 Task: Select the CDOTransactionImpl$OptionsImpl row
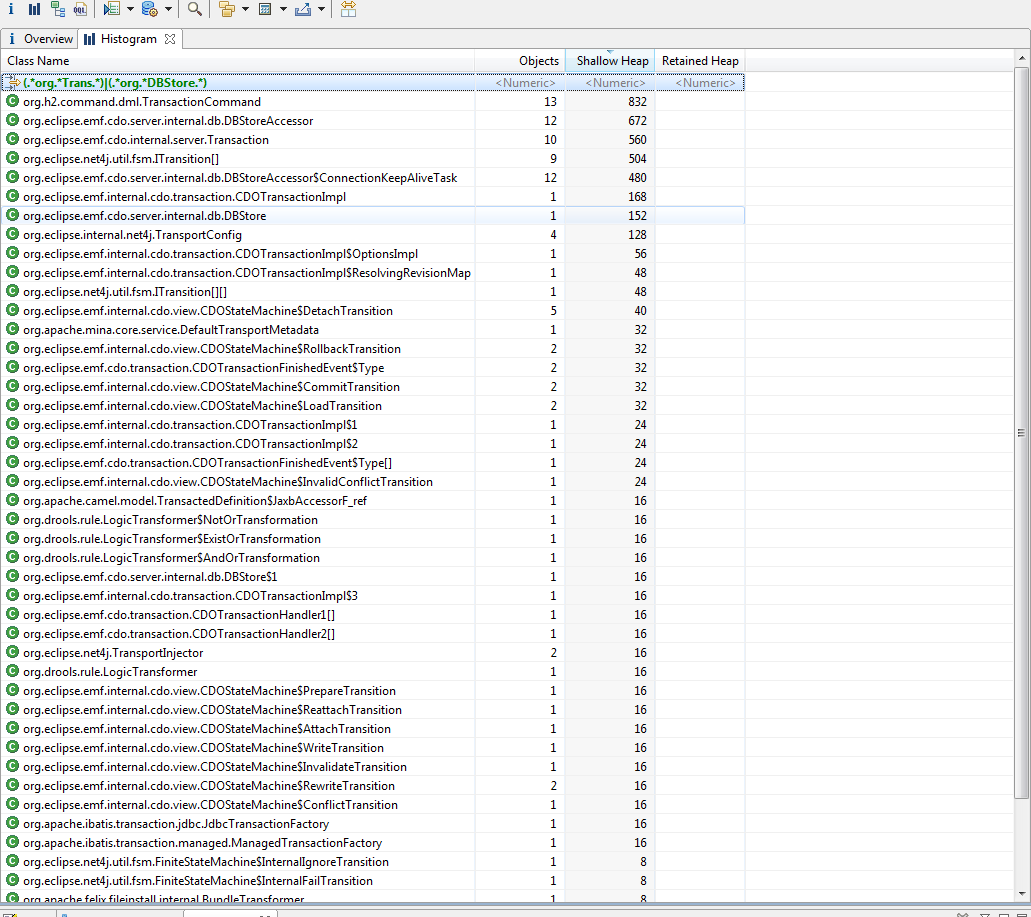click(373, 254)
